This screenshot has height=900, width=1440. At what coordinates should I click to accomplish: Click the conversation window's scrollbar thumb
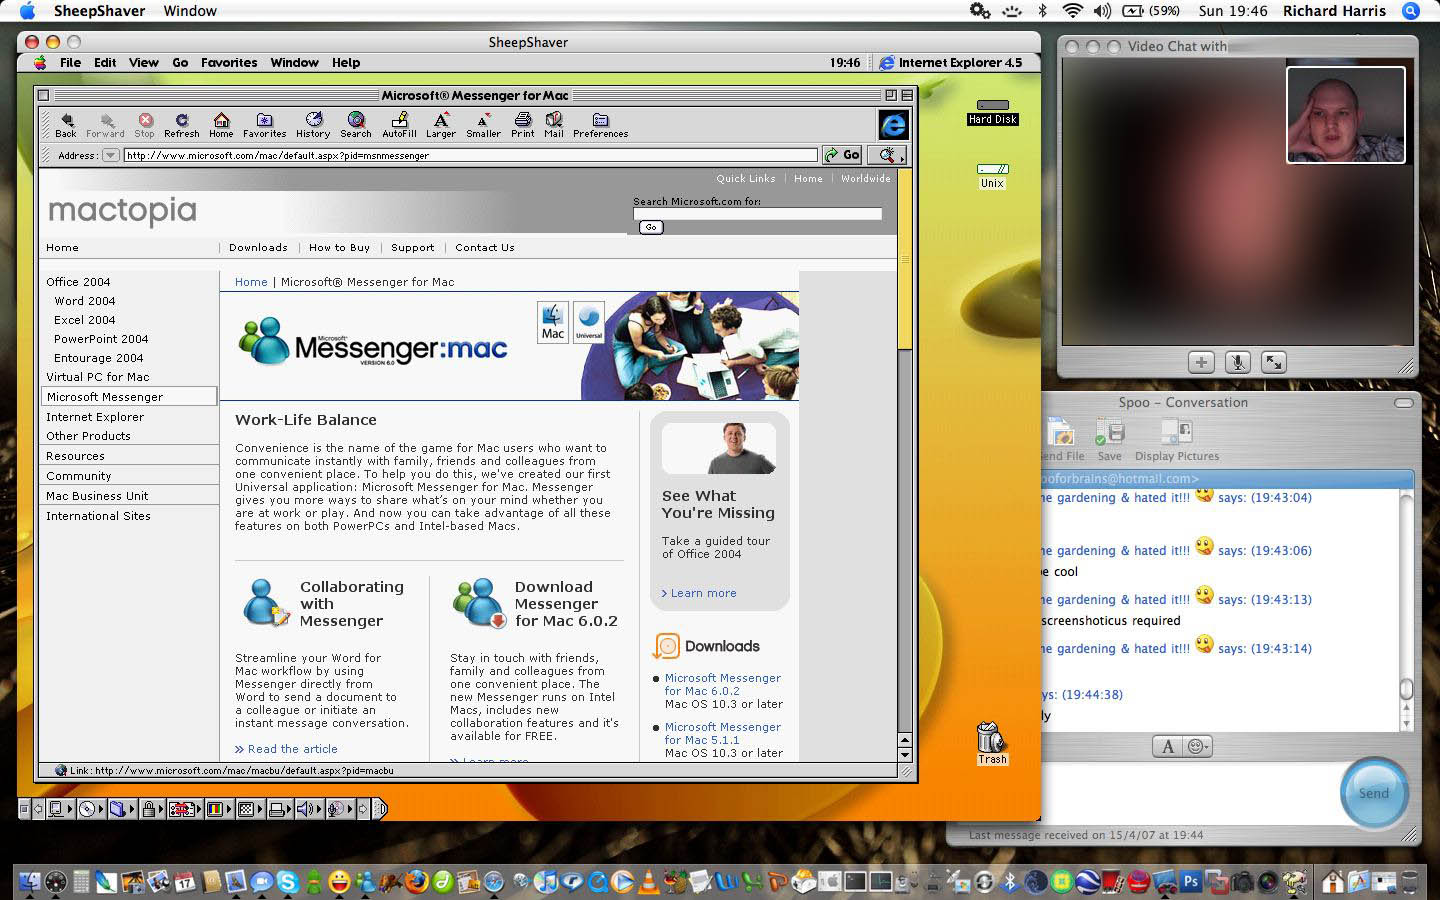[1406, 689]
